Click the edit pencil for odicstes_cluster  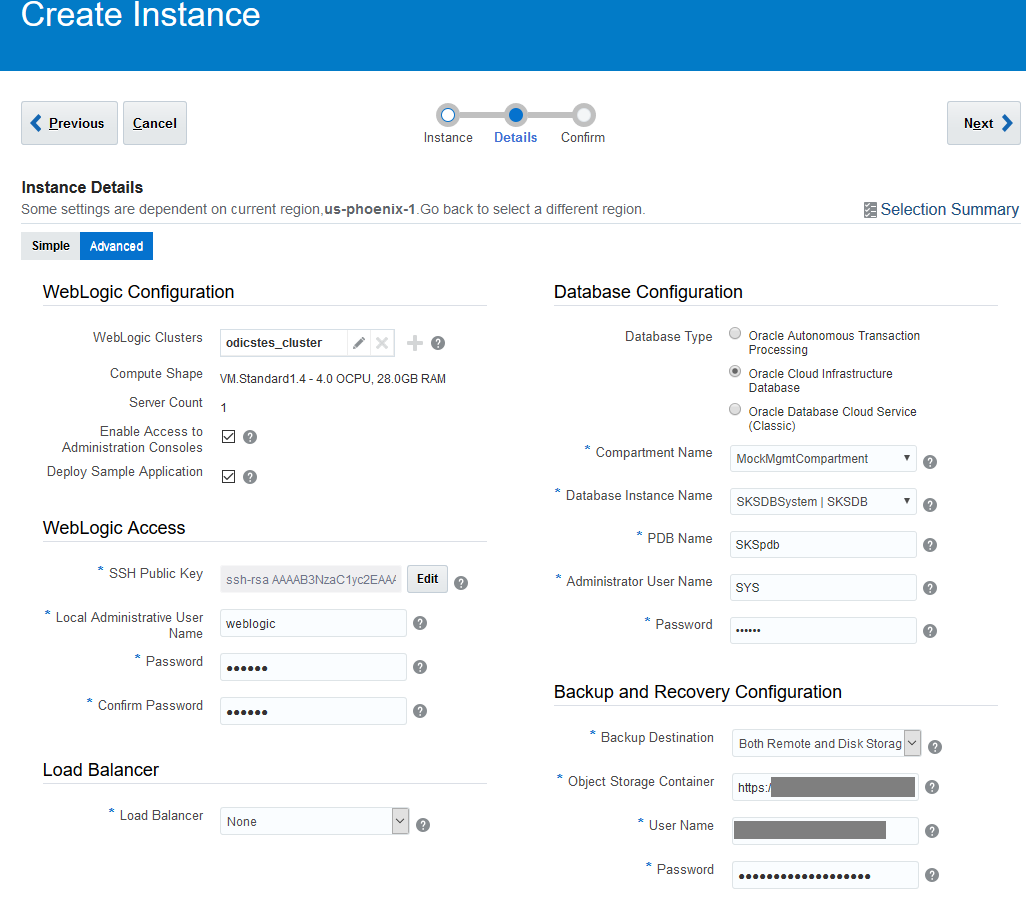point(359,342)
